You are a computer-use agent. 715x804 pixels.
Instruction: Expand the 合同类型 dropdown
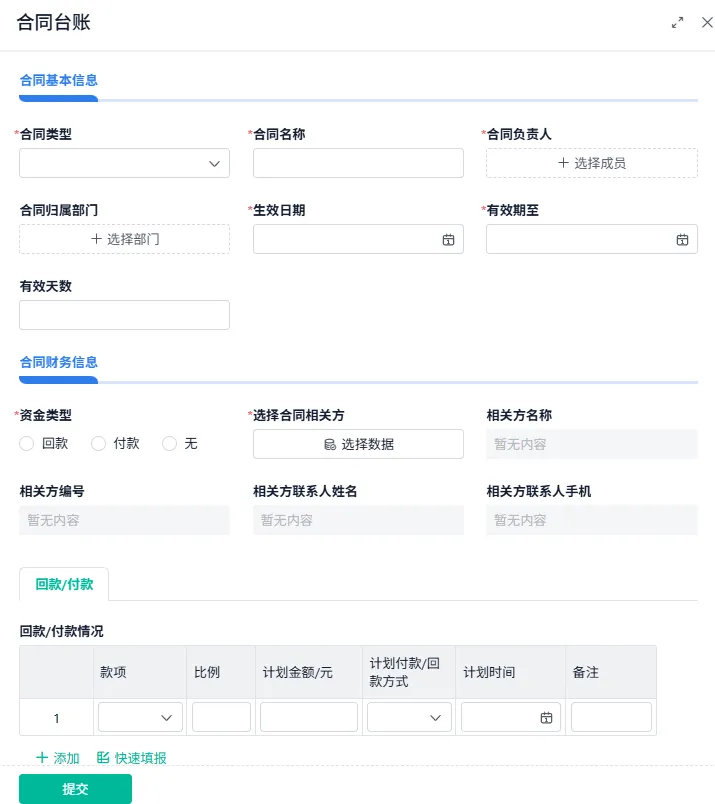click(124, 163)
